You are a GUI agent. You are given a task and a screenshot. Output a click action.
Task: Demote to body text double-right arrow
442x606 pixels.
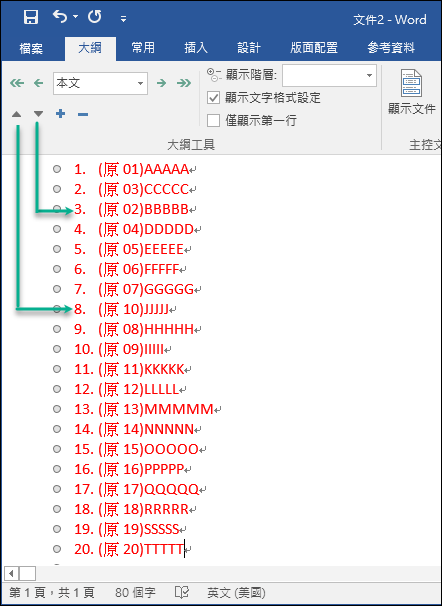(x=184, y=83)
